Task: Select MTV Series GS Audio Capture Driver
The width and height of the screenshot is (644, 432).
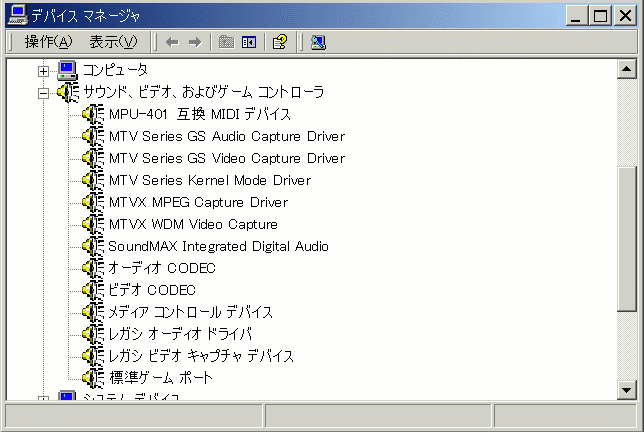Action: [226, 136]
